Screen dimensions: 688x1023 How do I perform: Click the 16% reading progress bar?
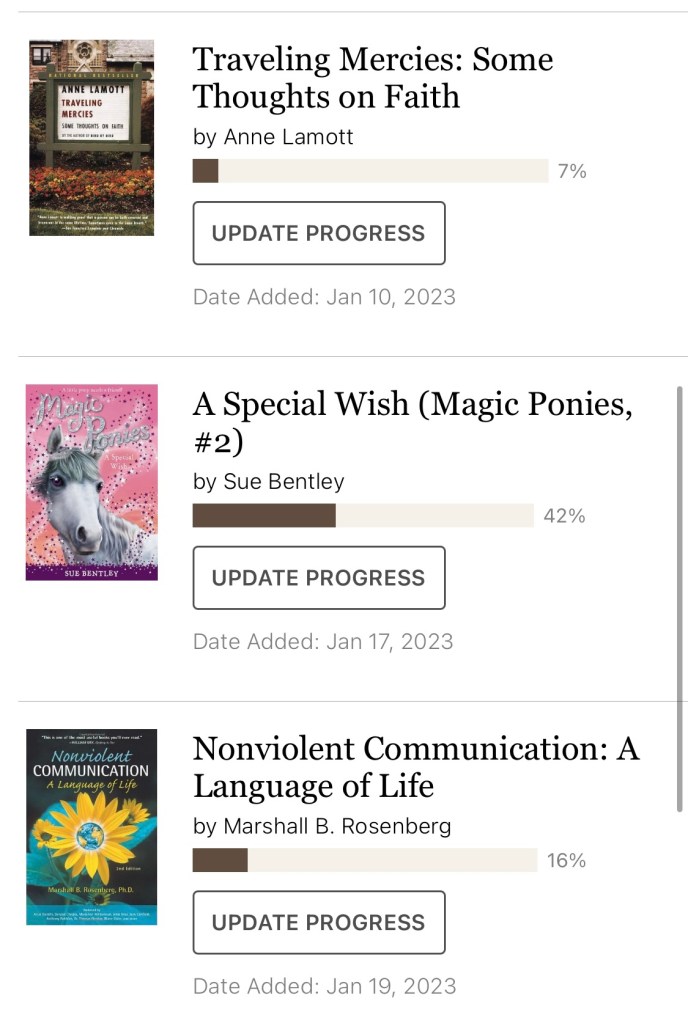point(364,860)
